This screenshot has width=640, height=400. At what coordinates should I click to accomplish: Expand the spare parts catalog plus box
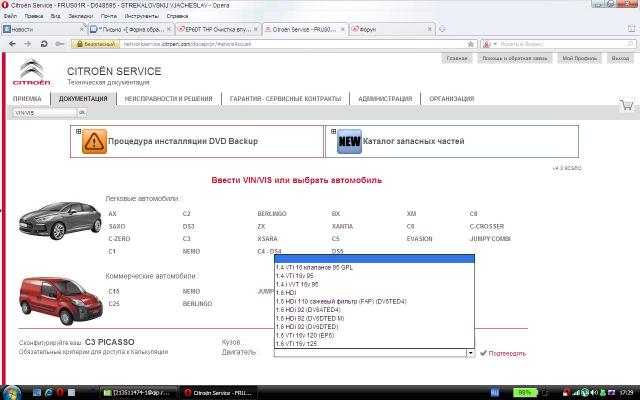[331, 131]
